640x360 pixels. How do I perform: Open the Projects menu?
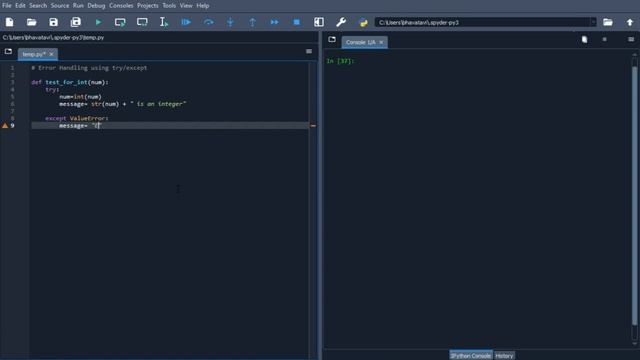click(148, 6)
